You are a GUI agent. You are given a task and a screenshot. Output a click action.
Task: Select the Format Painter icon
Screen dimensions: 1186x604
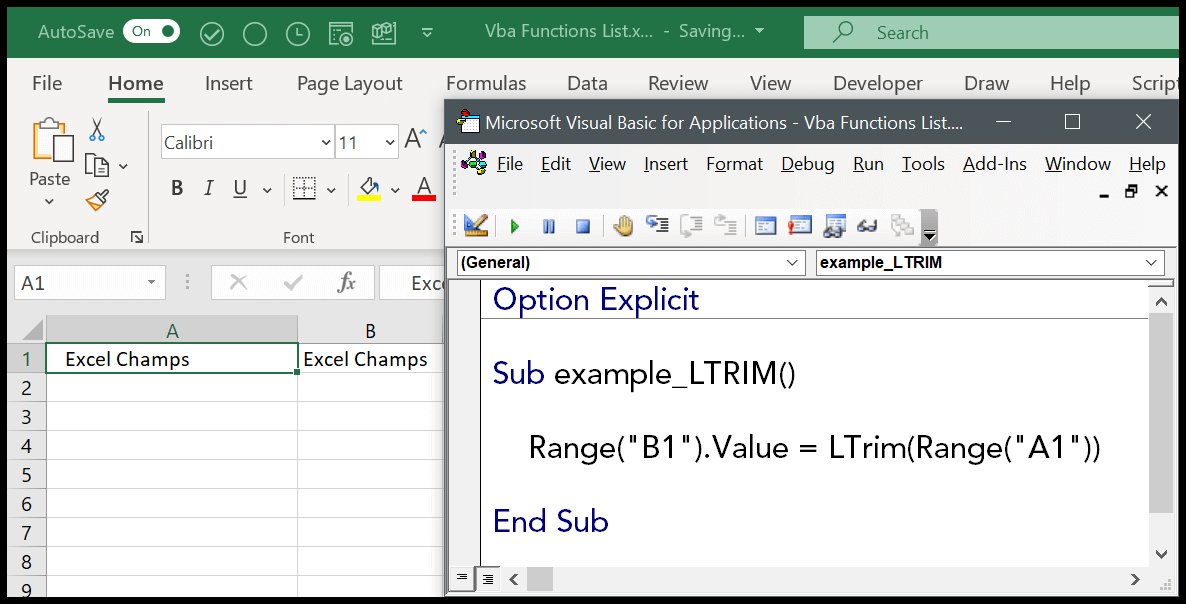96,200
